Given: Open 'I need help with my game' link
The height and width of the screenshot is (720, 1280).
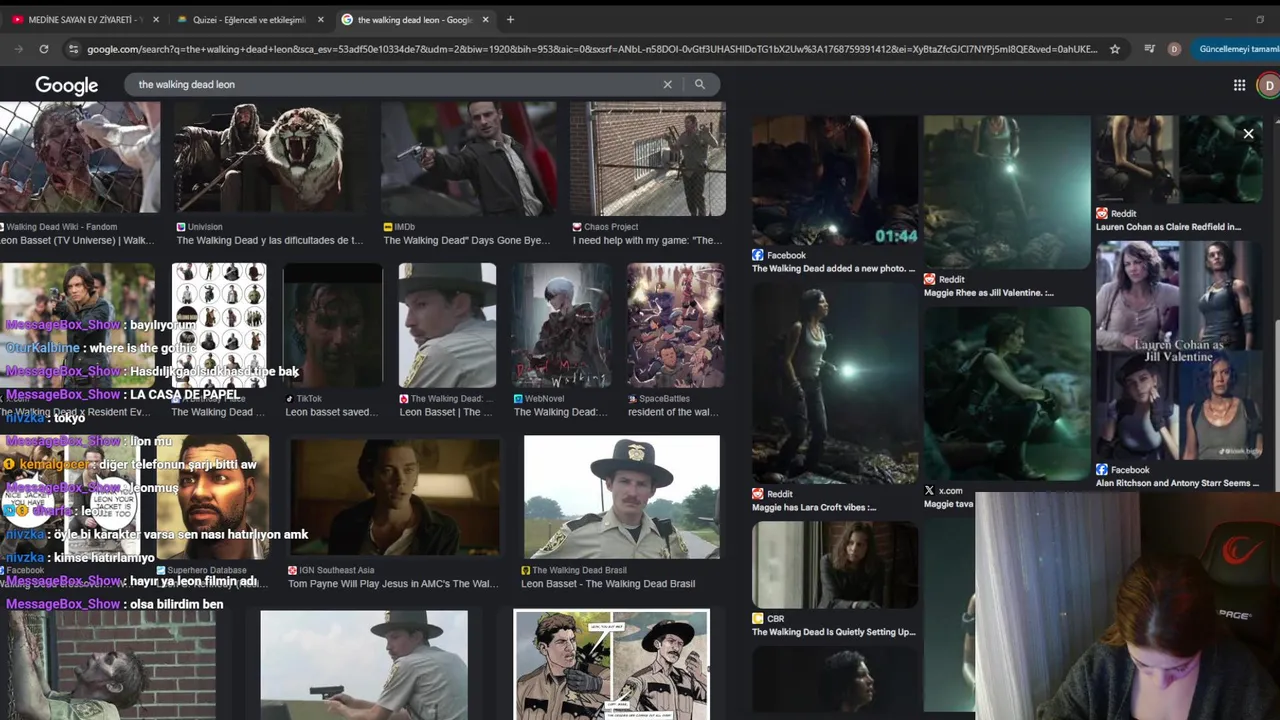Looking at the screenshot, I should click(647, 241).
